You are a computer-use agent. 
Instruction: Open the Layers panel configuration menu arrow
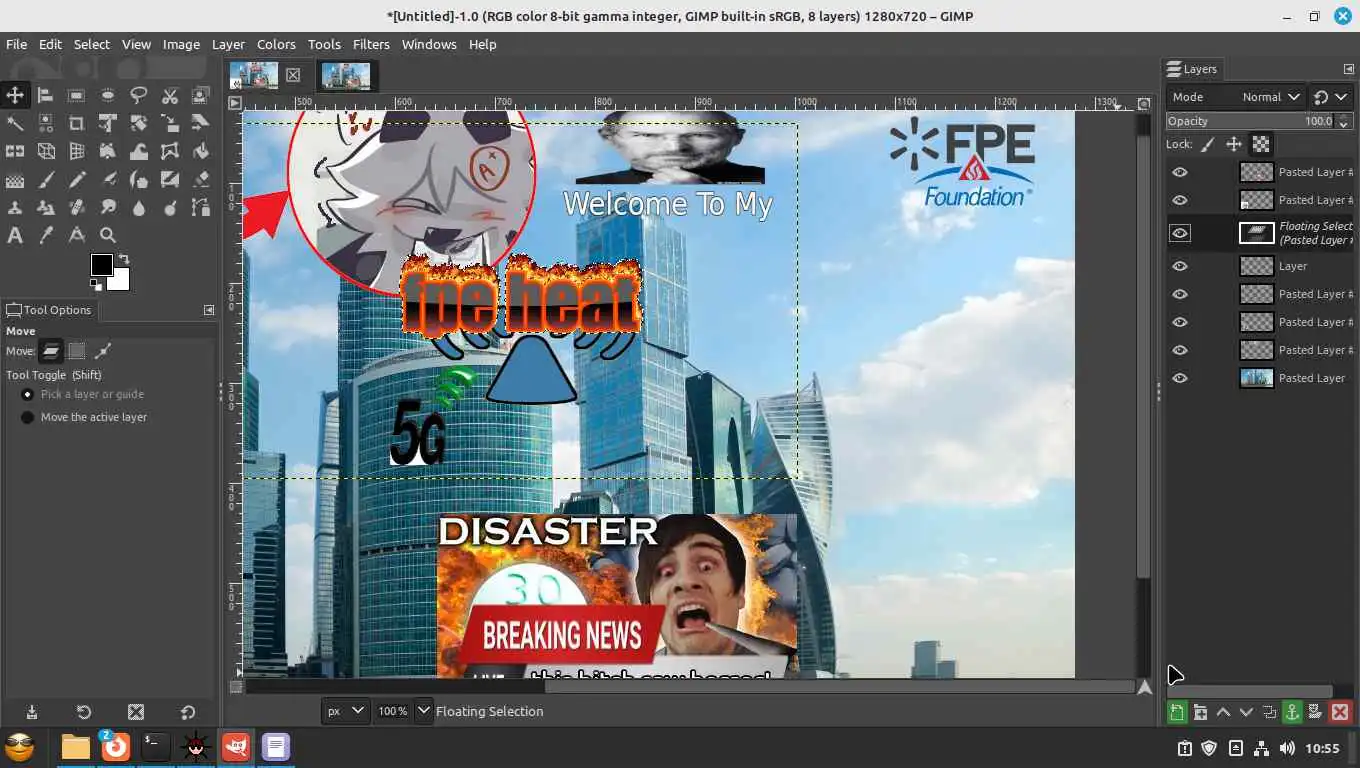click(1348, 69)
